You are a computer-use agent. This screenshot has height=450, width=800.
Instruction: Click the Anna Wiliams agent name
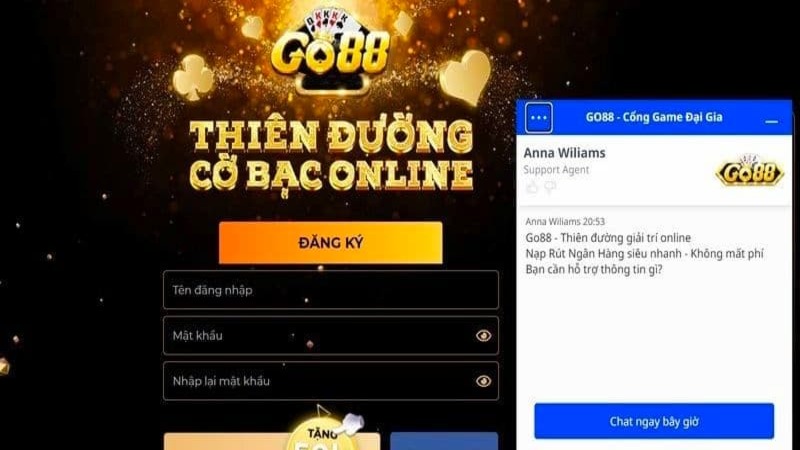[564, 153]
